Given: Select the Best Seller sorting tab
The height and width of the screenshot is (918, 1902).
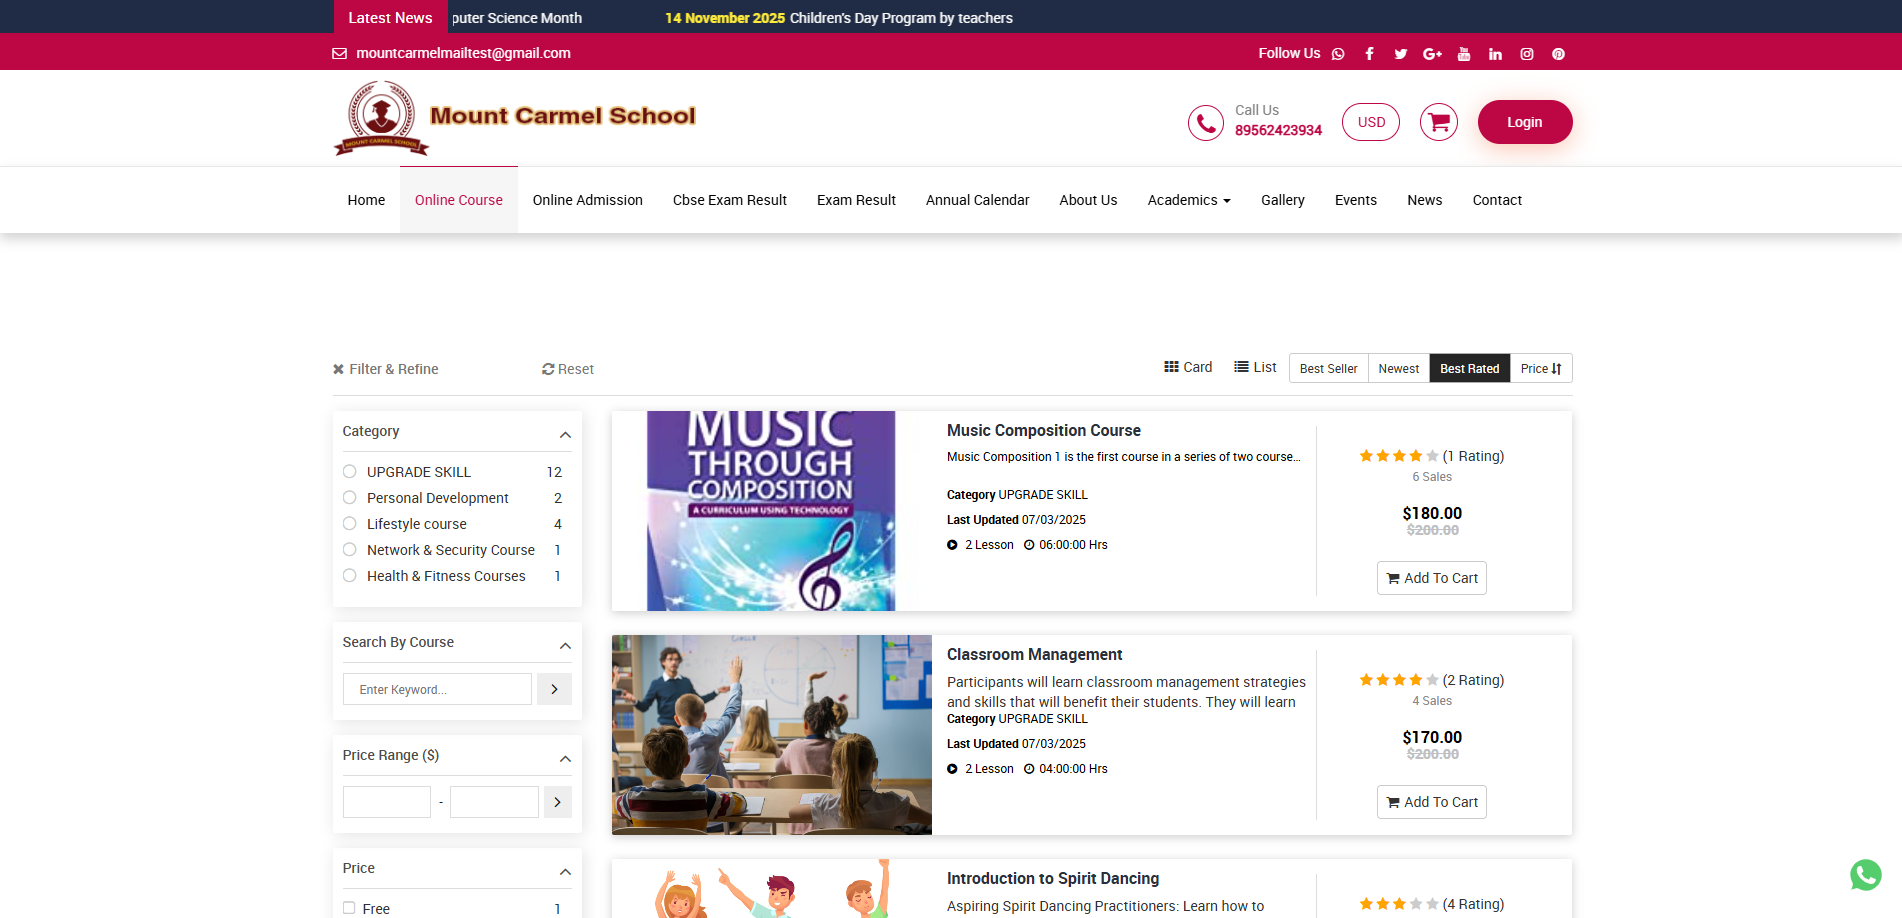Looking at the screenshot, I should click(1328, 368).
